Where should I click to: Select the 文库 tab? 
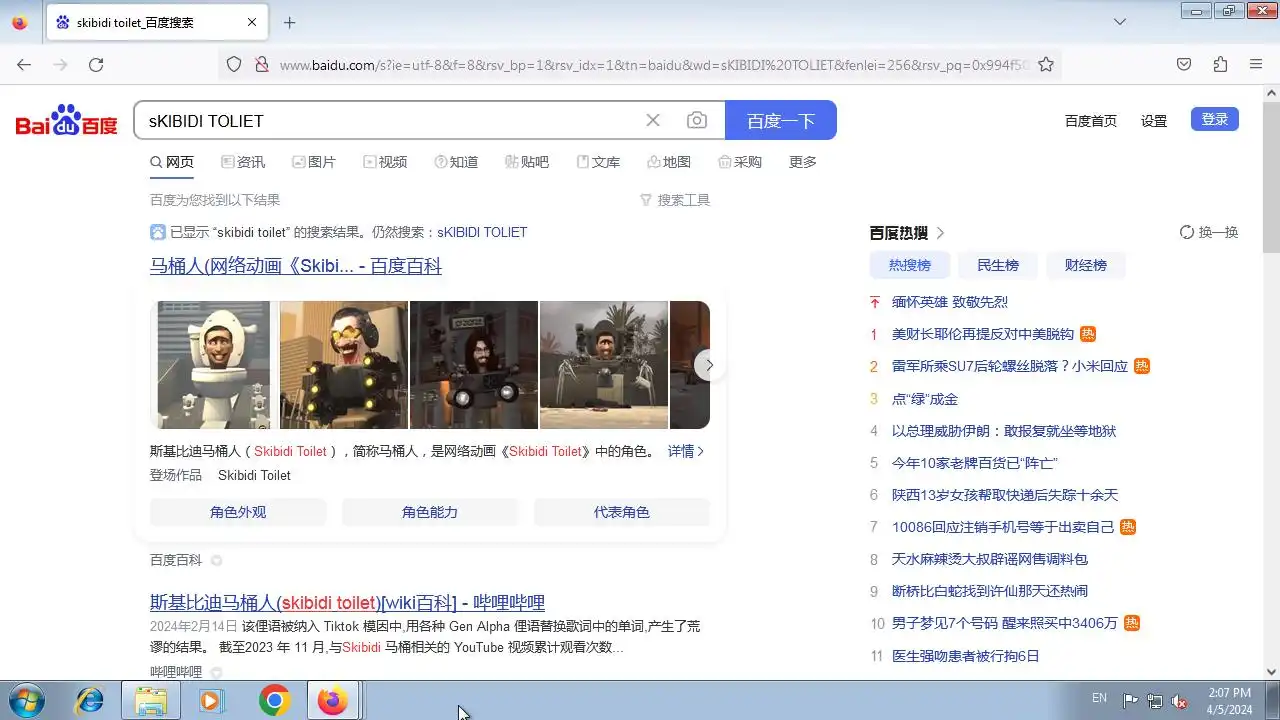point(598,162)
